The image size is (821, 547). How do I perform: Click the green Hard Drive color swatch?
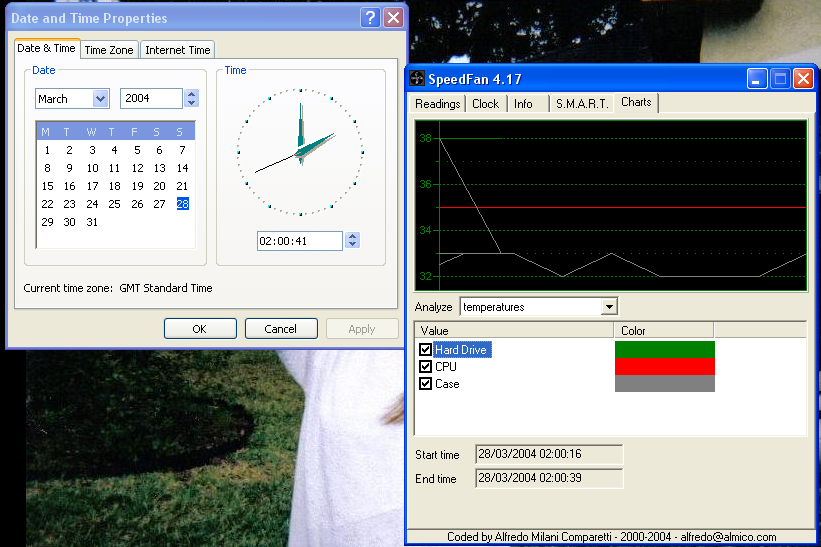[x=664, y=349]
